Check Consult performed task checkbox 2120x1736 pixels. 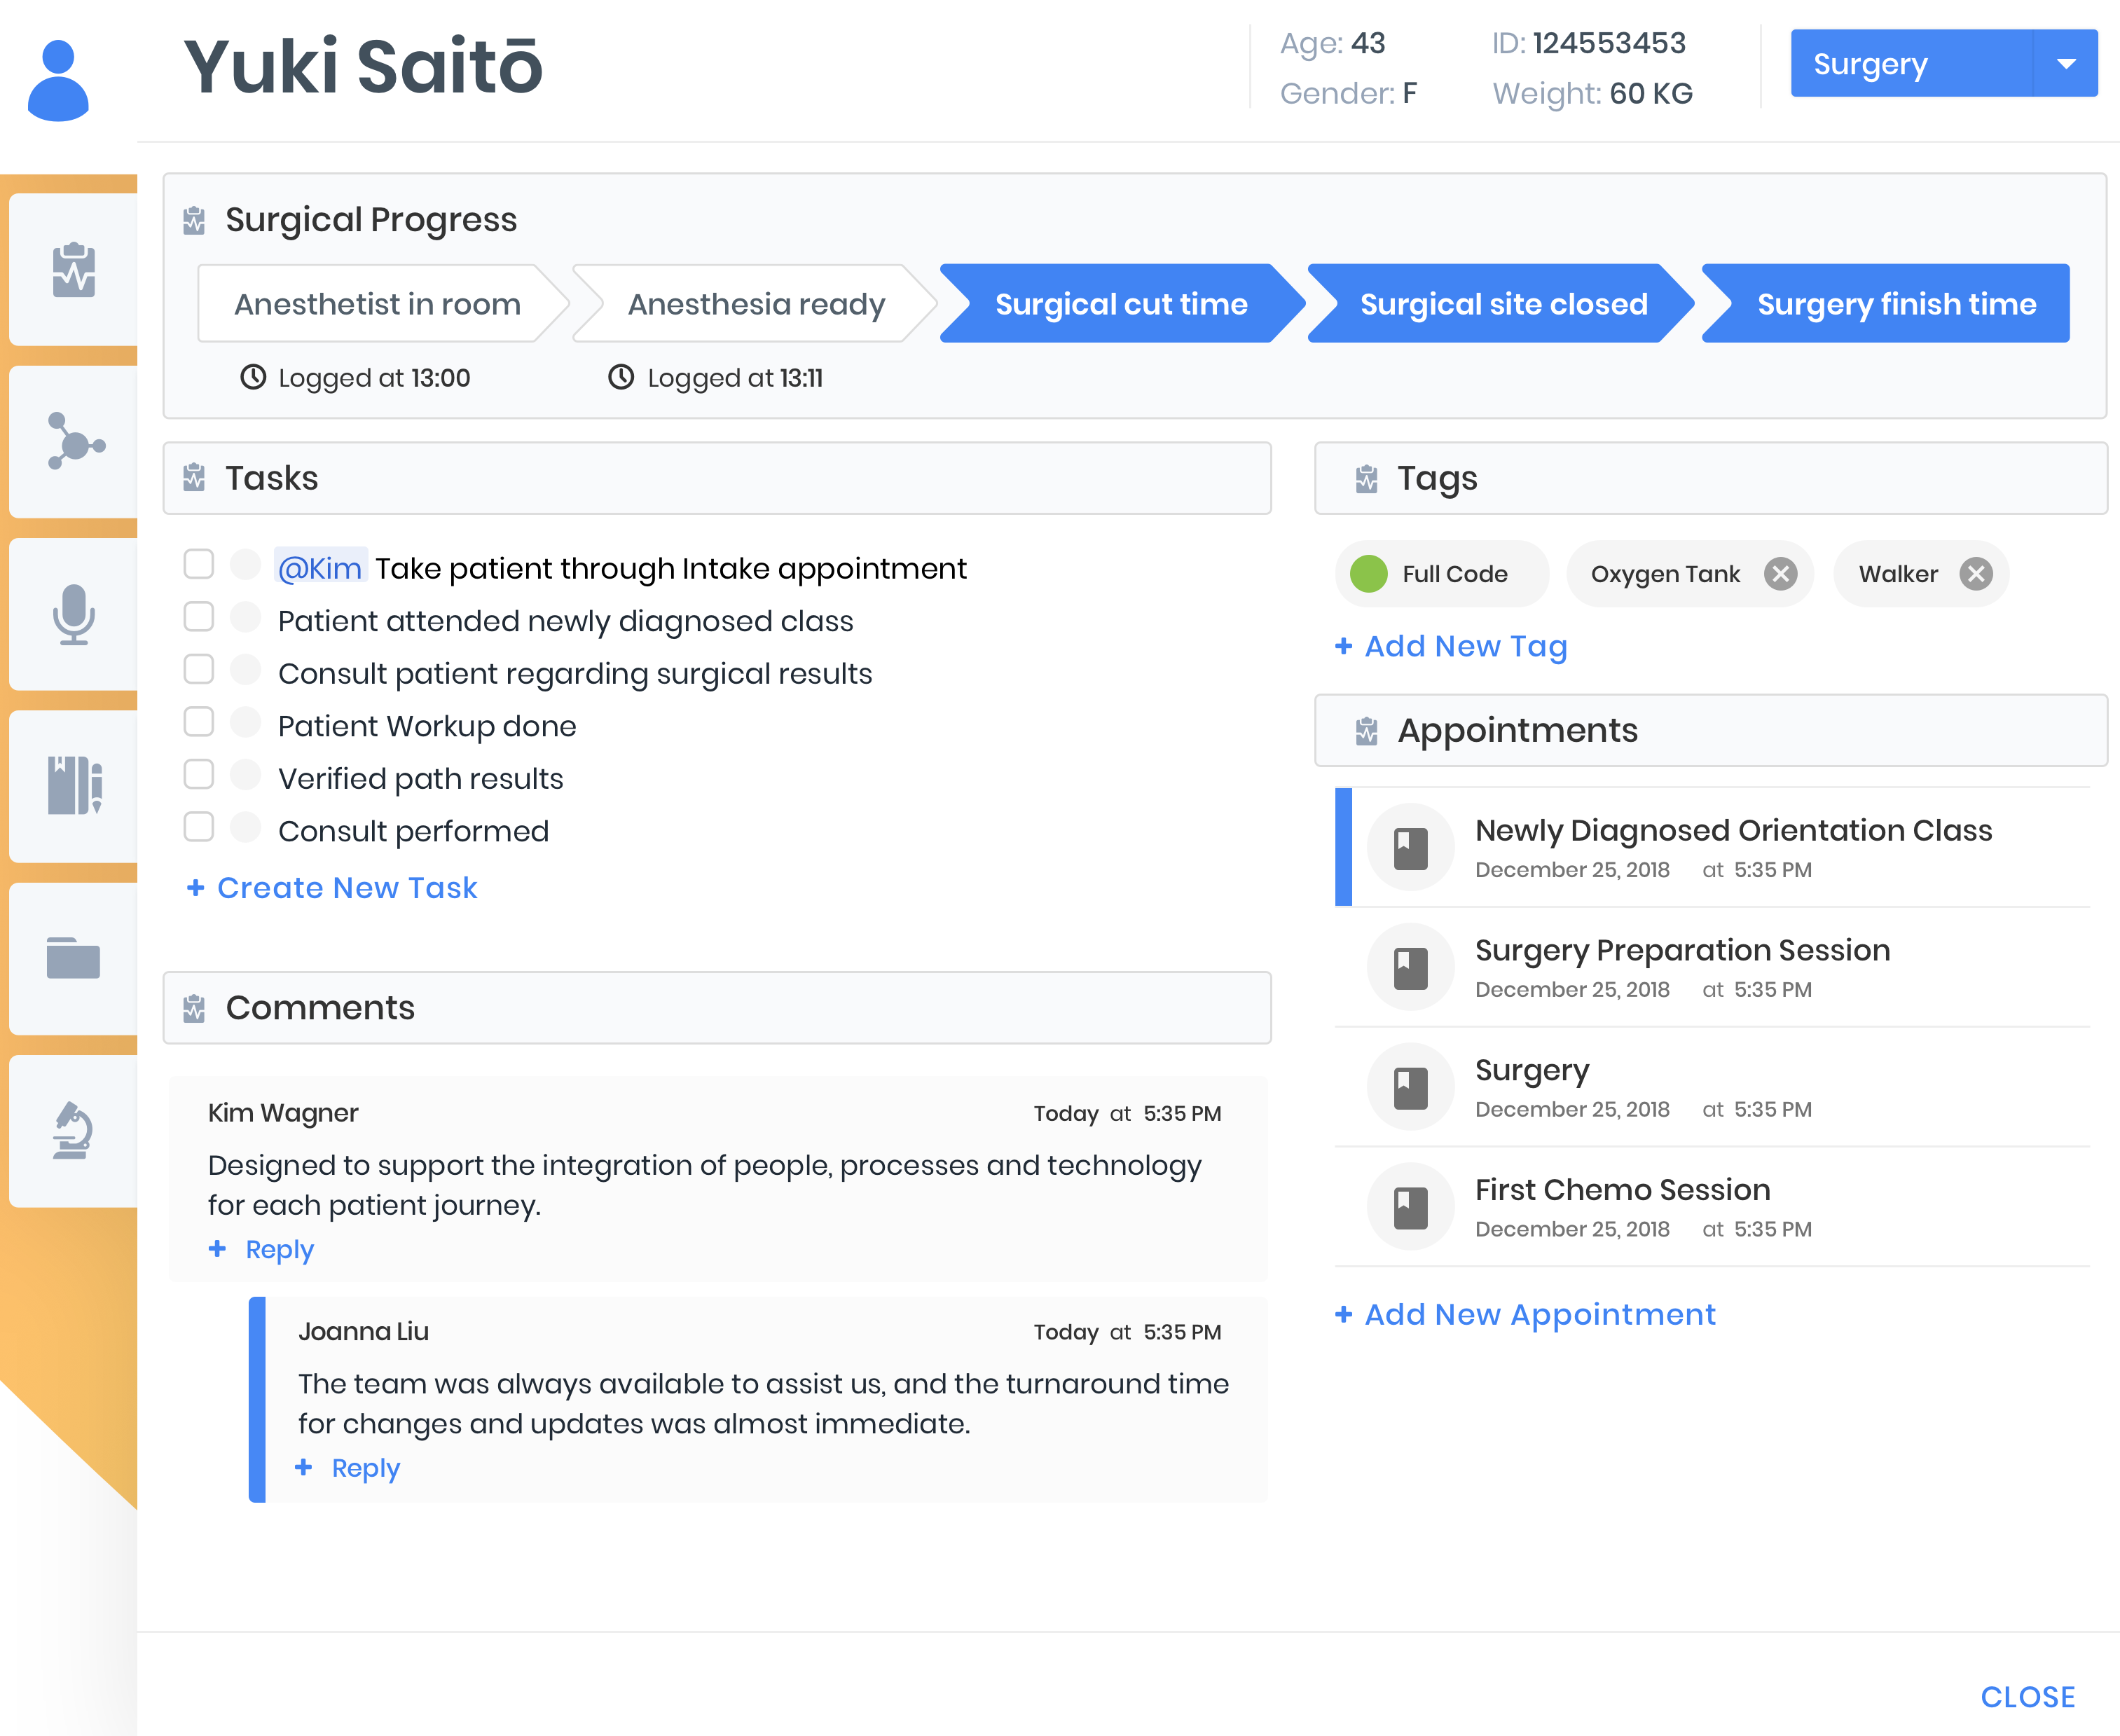point(199,827)
